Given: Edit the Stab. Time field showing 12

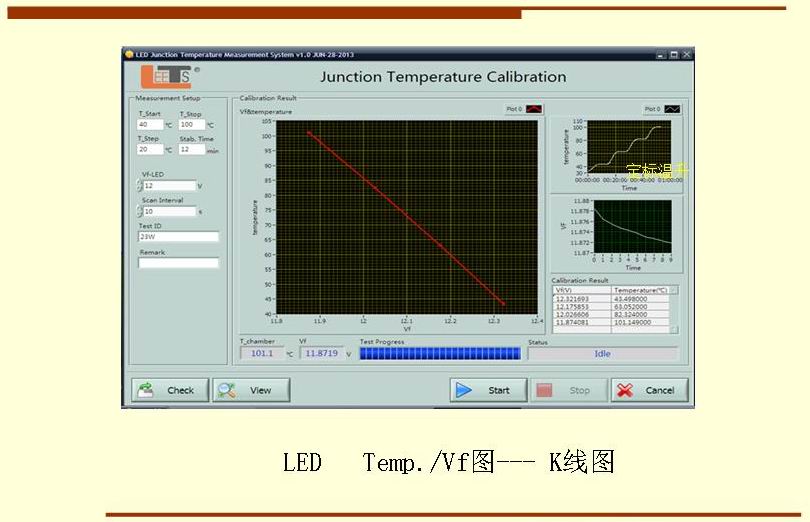Looking at the screenshot, I should (x=192, y=149).
